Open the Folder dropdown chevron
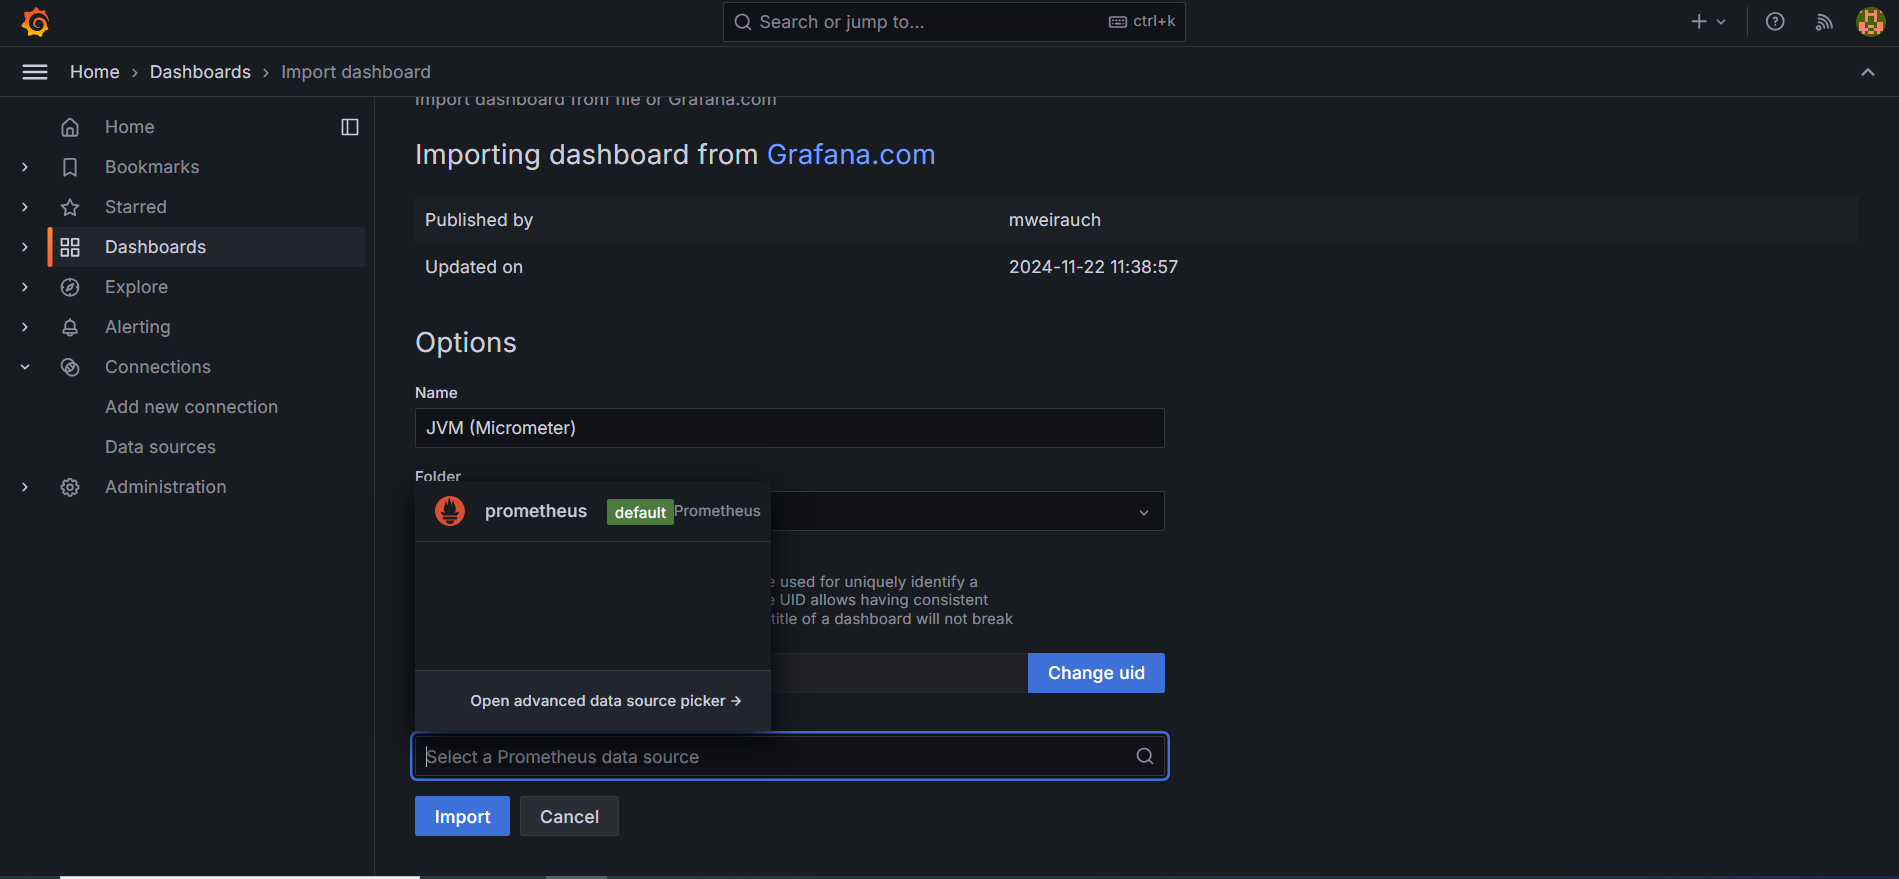Screen dimensions: 1899x879 point(1144,512)
